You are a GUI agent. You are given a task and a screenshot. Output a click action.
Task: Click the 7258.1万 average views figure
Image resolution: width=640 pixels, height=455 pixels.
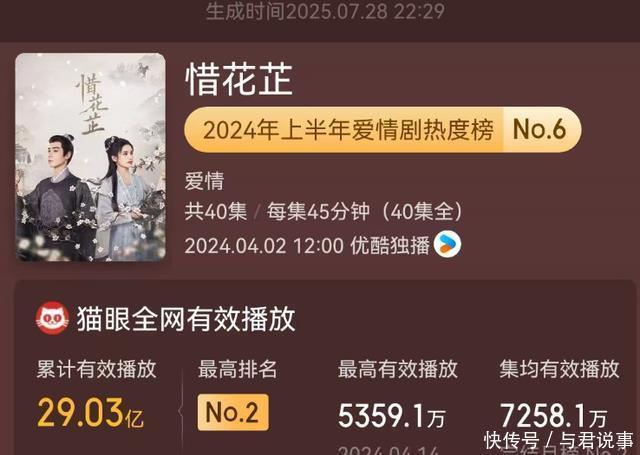coord(553,415)
